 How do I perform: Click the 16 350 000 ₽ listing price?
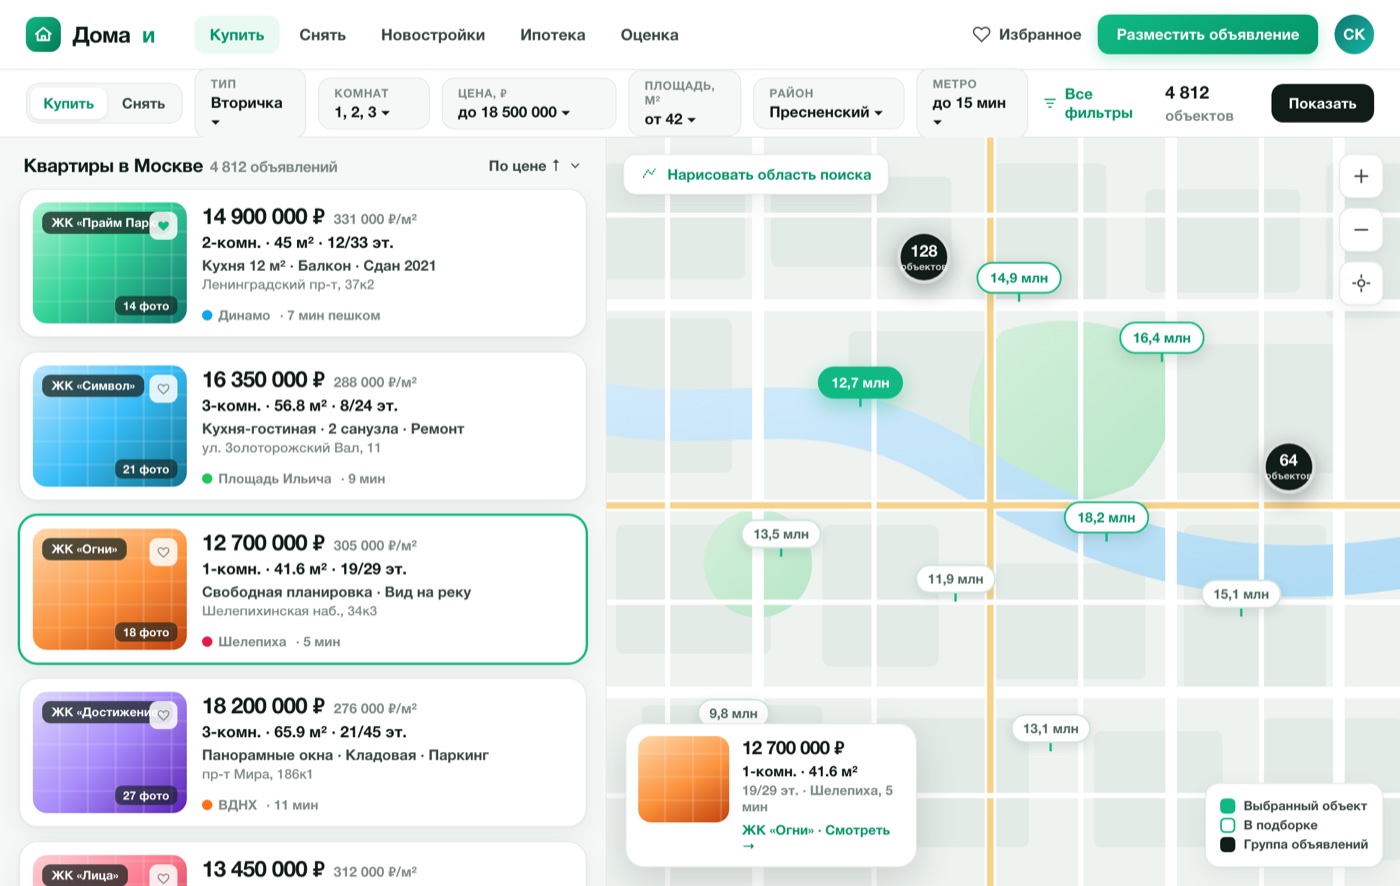click(263, 380)
